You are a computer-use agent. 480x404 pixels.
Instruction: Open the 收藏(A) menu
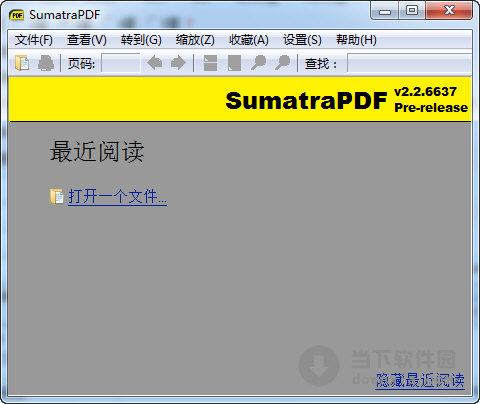[x=249, y=40]
